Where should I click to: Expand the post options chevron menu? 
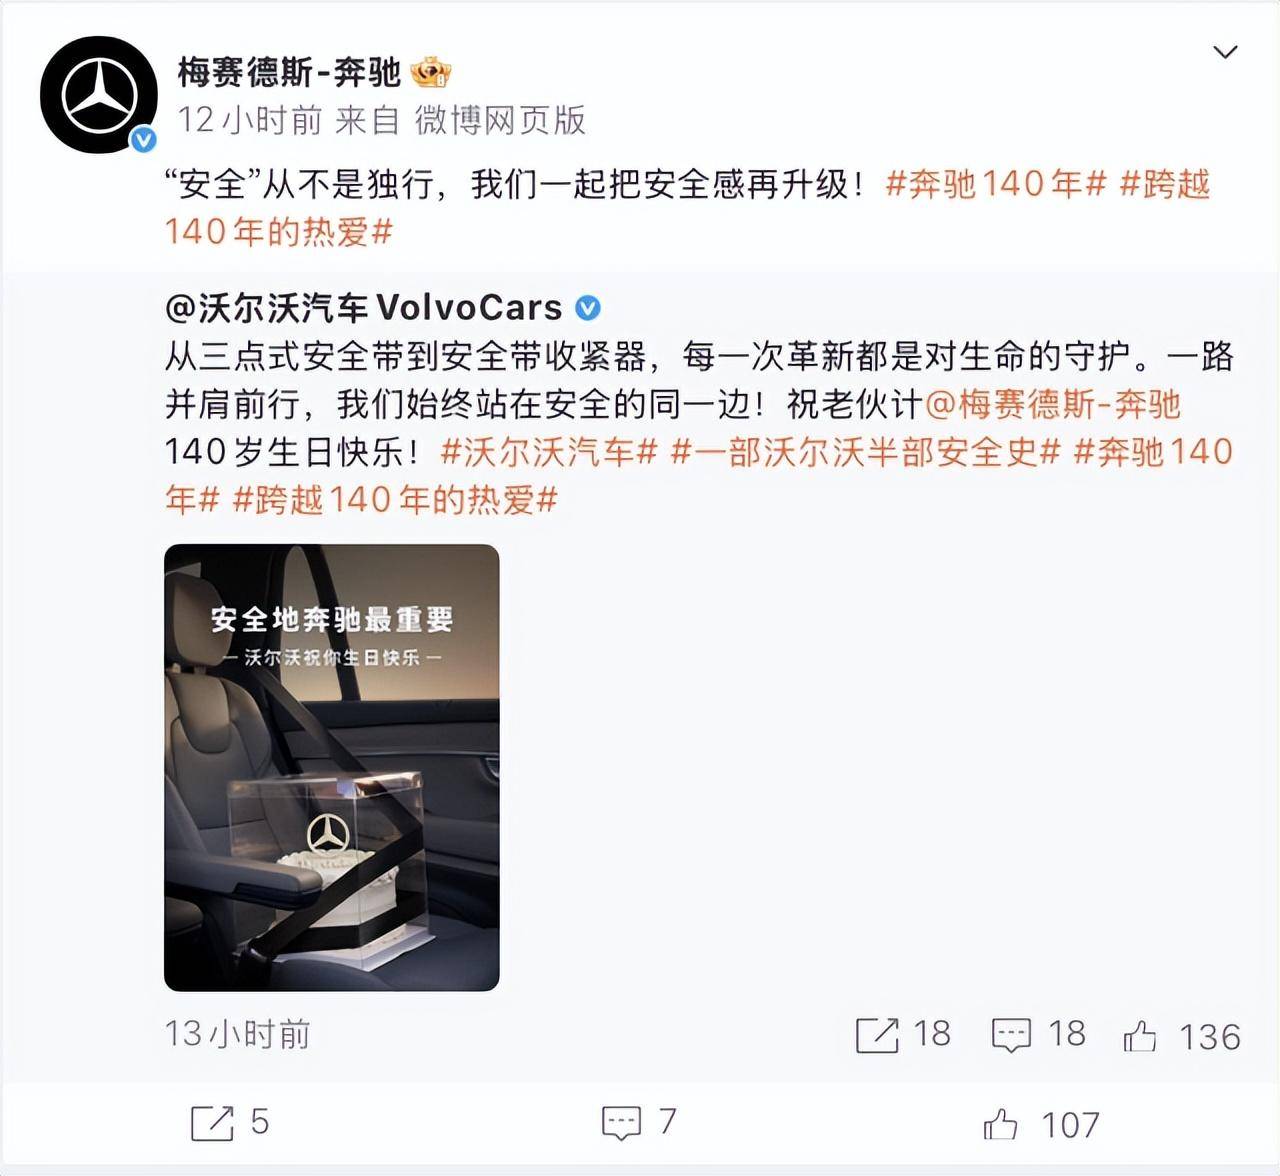pyautogui.click(x=1225, y=52)
